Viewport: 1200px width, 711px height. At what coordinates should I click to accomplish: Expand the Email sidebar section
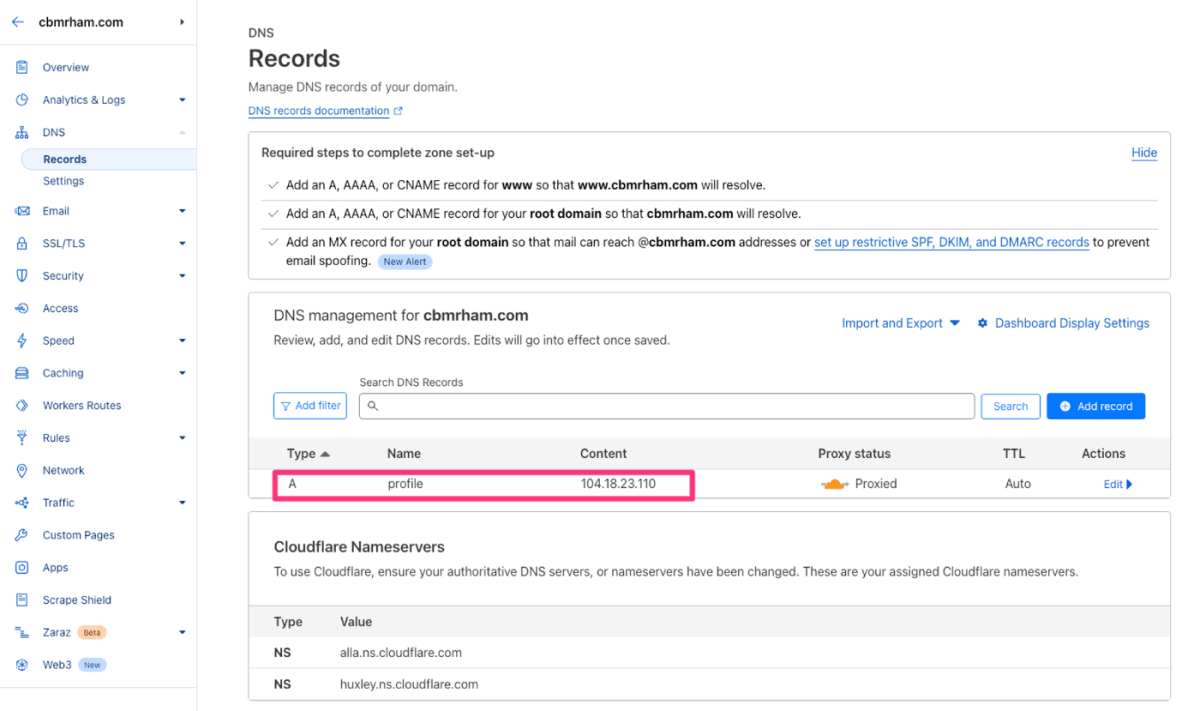click(182, 211)
